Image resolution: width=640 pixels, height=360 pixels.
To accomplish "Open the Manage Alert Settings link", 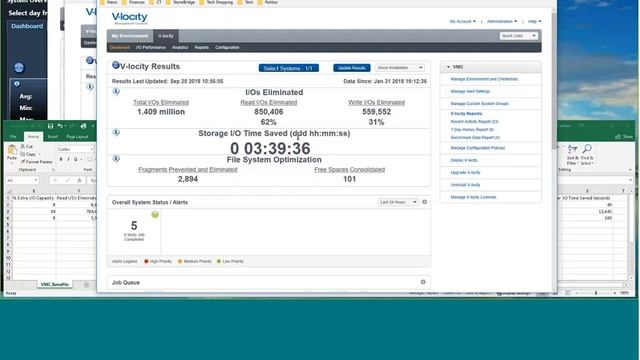I will click(470, 91).
